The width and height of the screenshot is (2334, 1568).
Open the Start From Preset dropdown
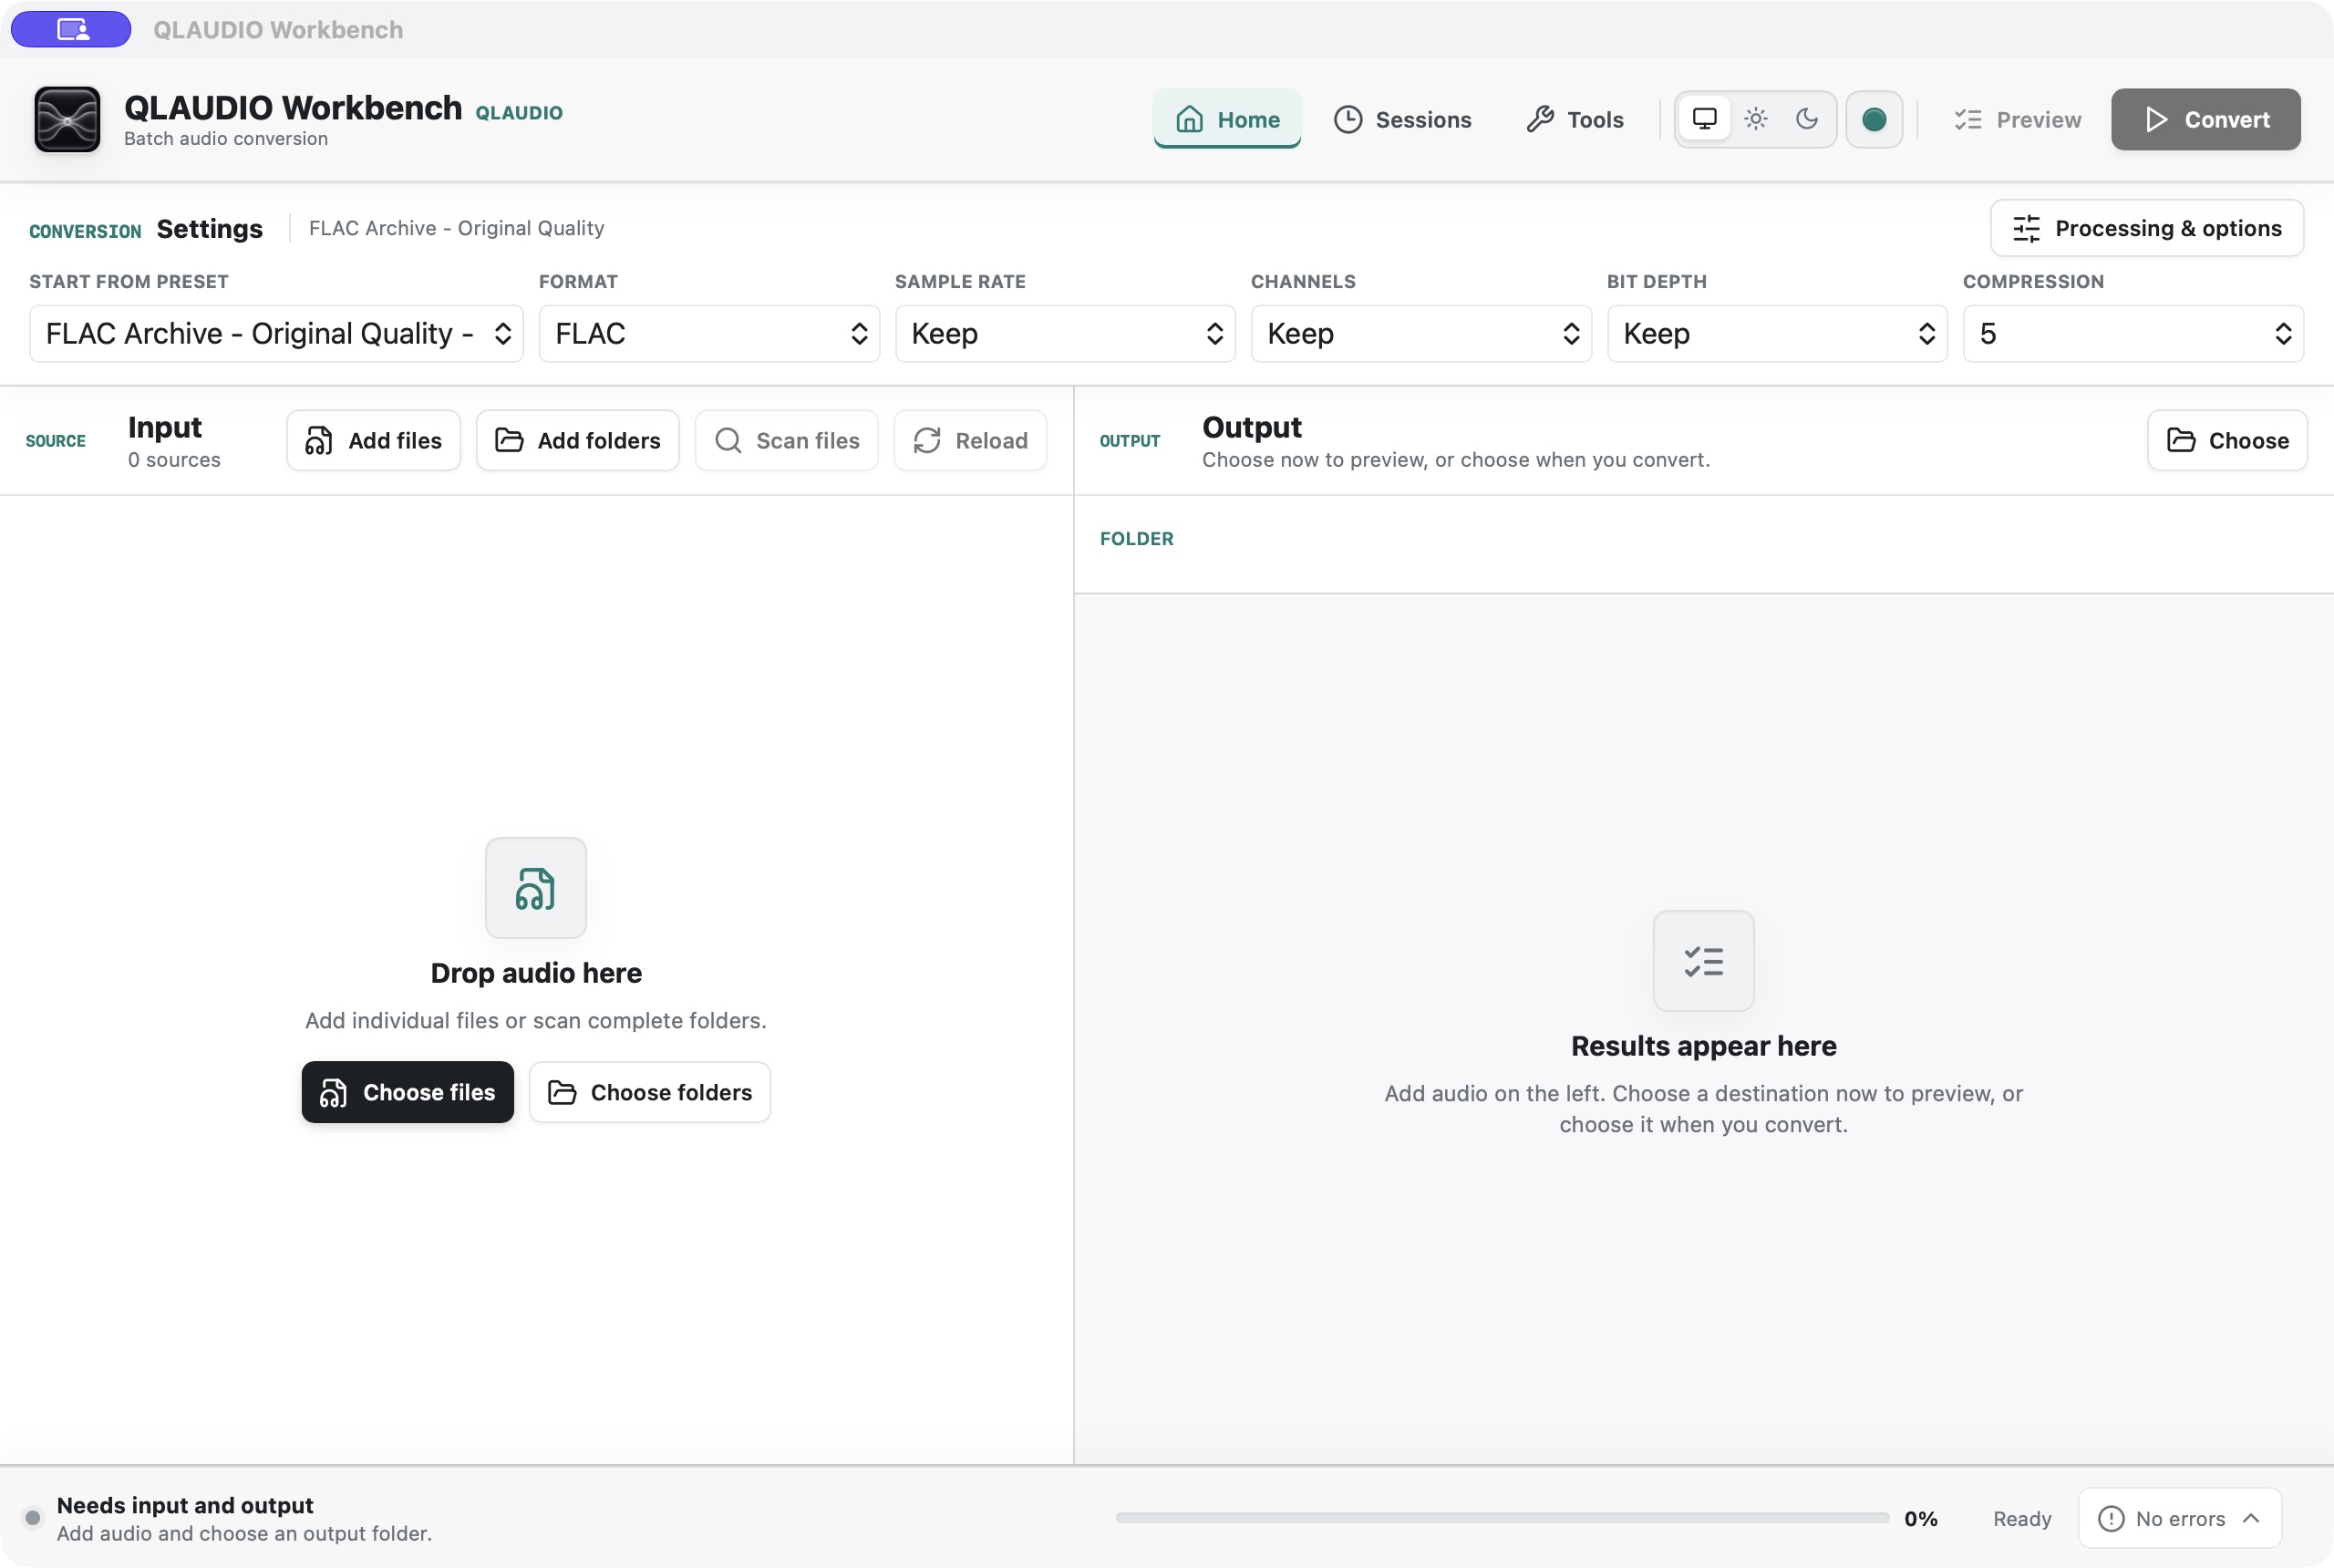click(276, 333)
